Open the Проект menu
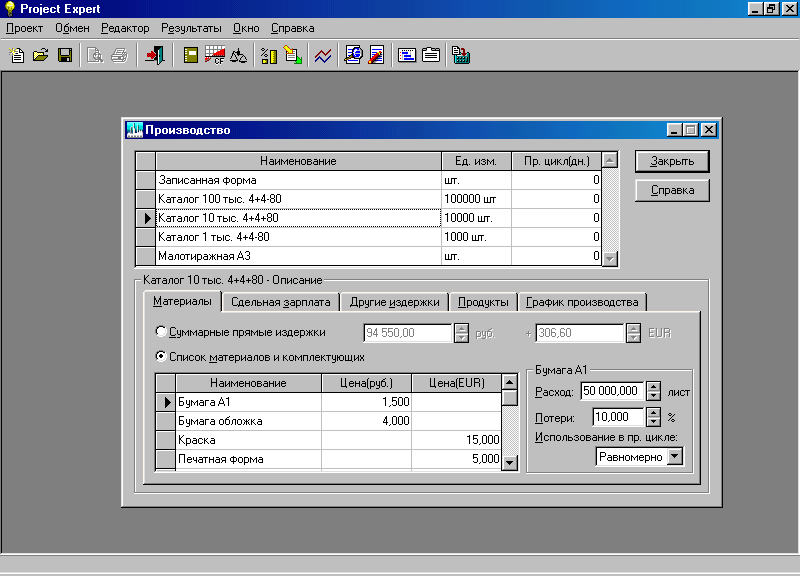This screenshot has width=800, height=576. (24, 28)
